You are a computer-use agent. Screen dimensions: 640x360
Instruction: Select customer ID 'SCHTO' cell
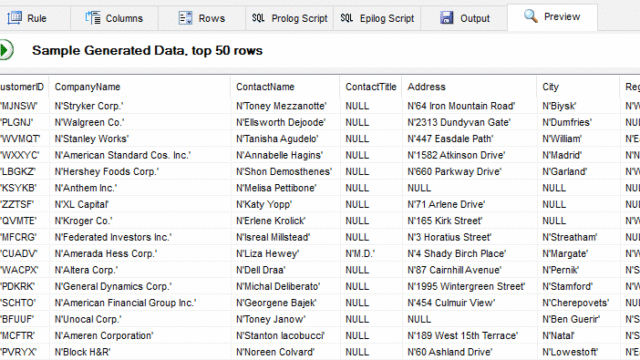(24, 303)
